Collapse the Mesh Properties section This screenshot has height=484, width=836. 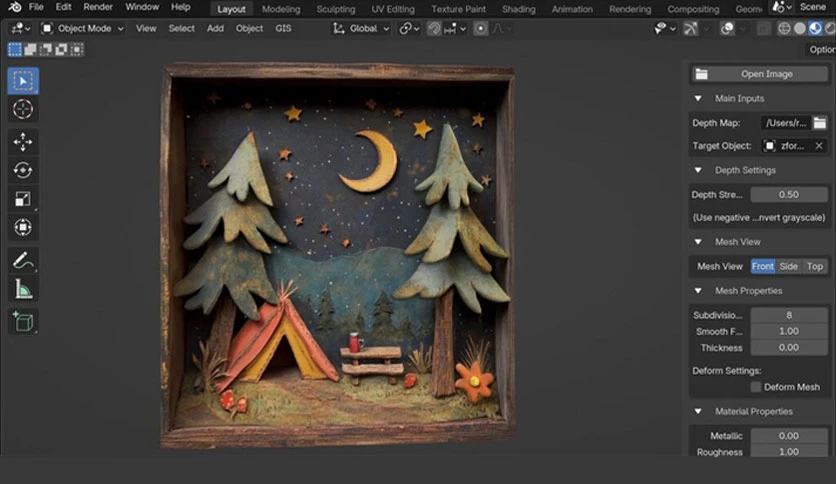pyautogui.click(x=698, y=291)
